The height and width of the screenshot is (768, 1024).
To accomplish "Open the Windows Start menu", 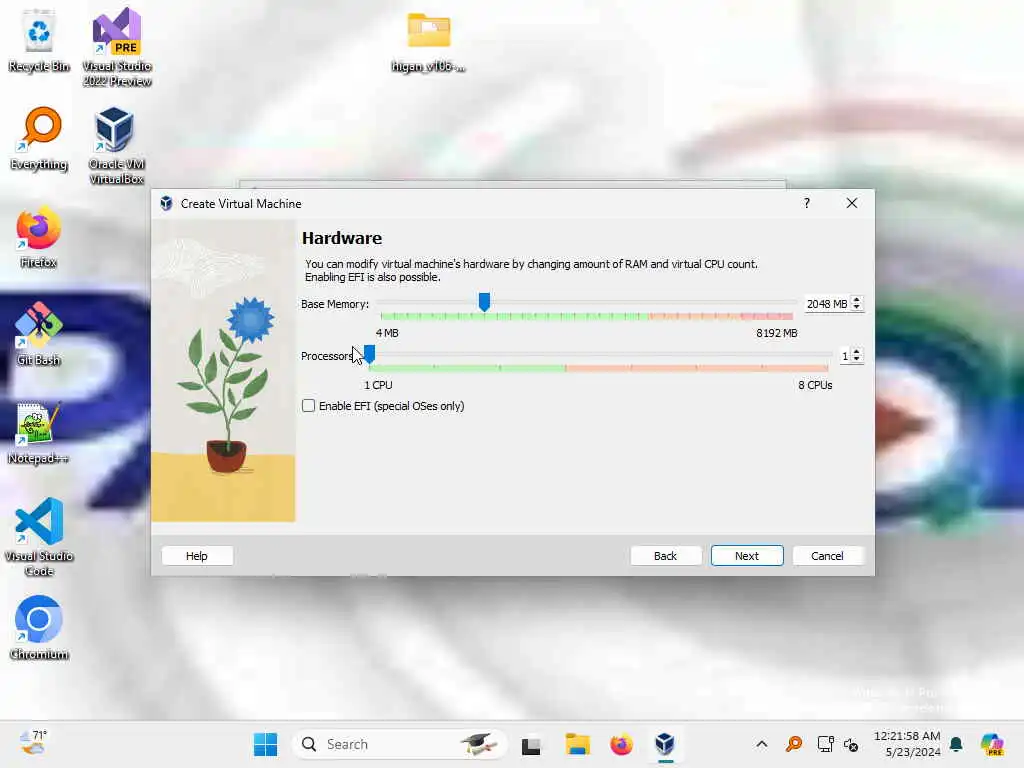I will tap(265, 744).
